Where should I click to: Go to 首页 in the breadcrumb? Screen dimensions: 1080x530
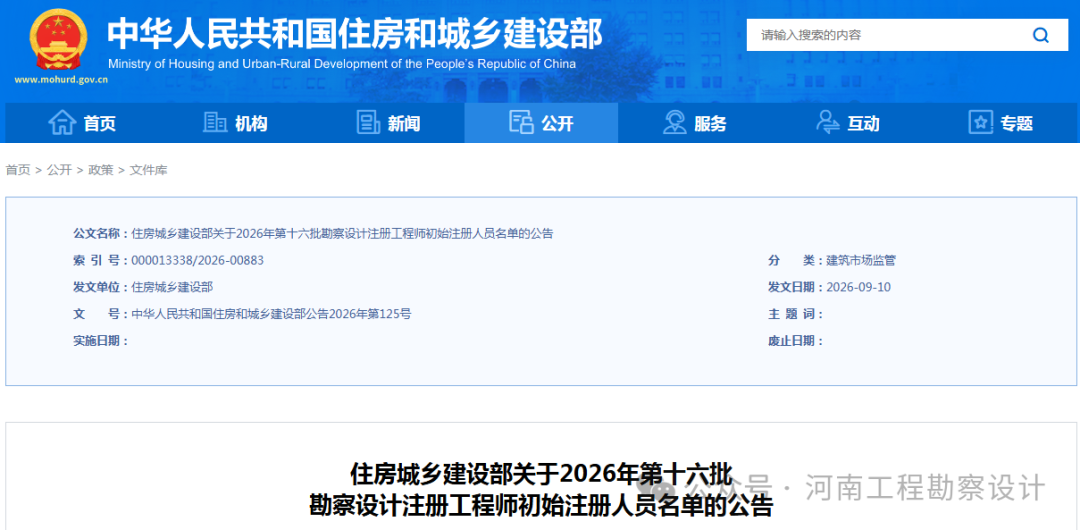coord(18,170)
